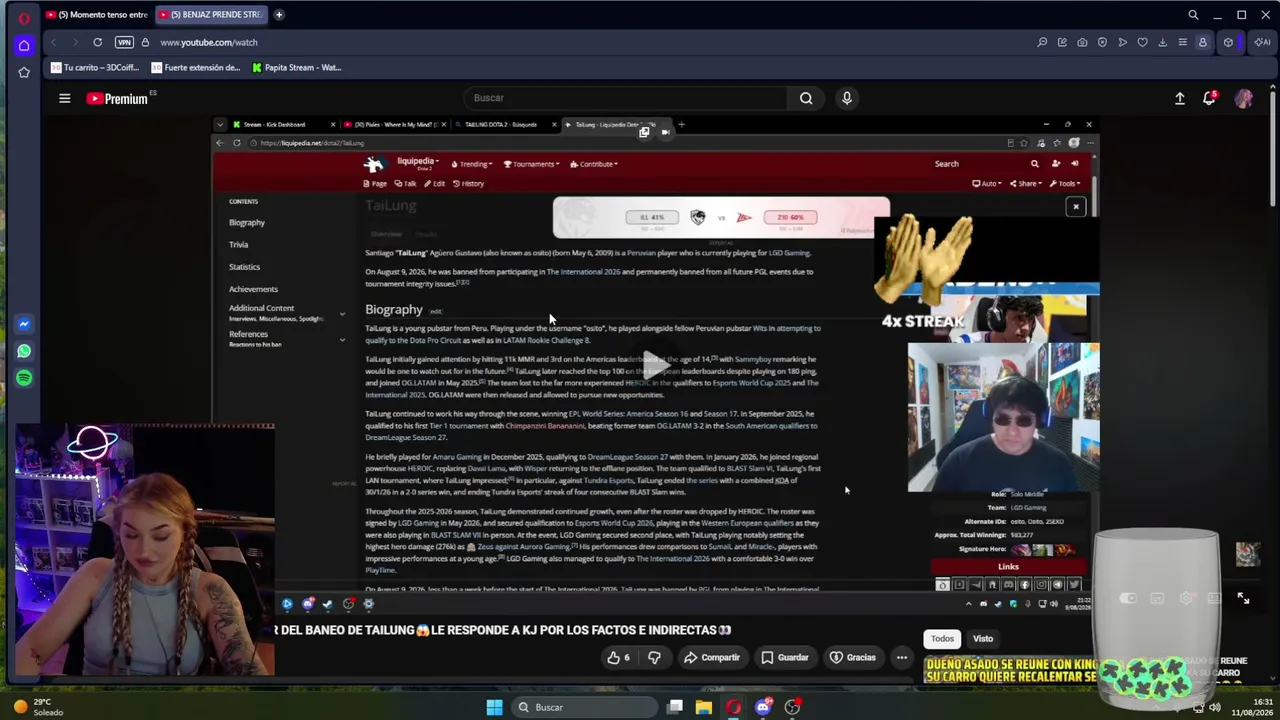The height and width of the screenshot is (720, 1280).
Task: Open the taskbar clock showing 16:31
Action: pyautogui.click(x=1253, y=707)
